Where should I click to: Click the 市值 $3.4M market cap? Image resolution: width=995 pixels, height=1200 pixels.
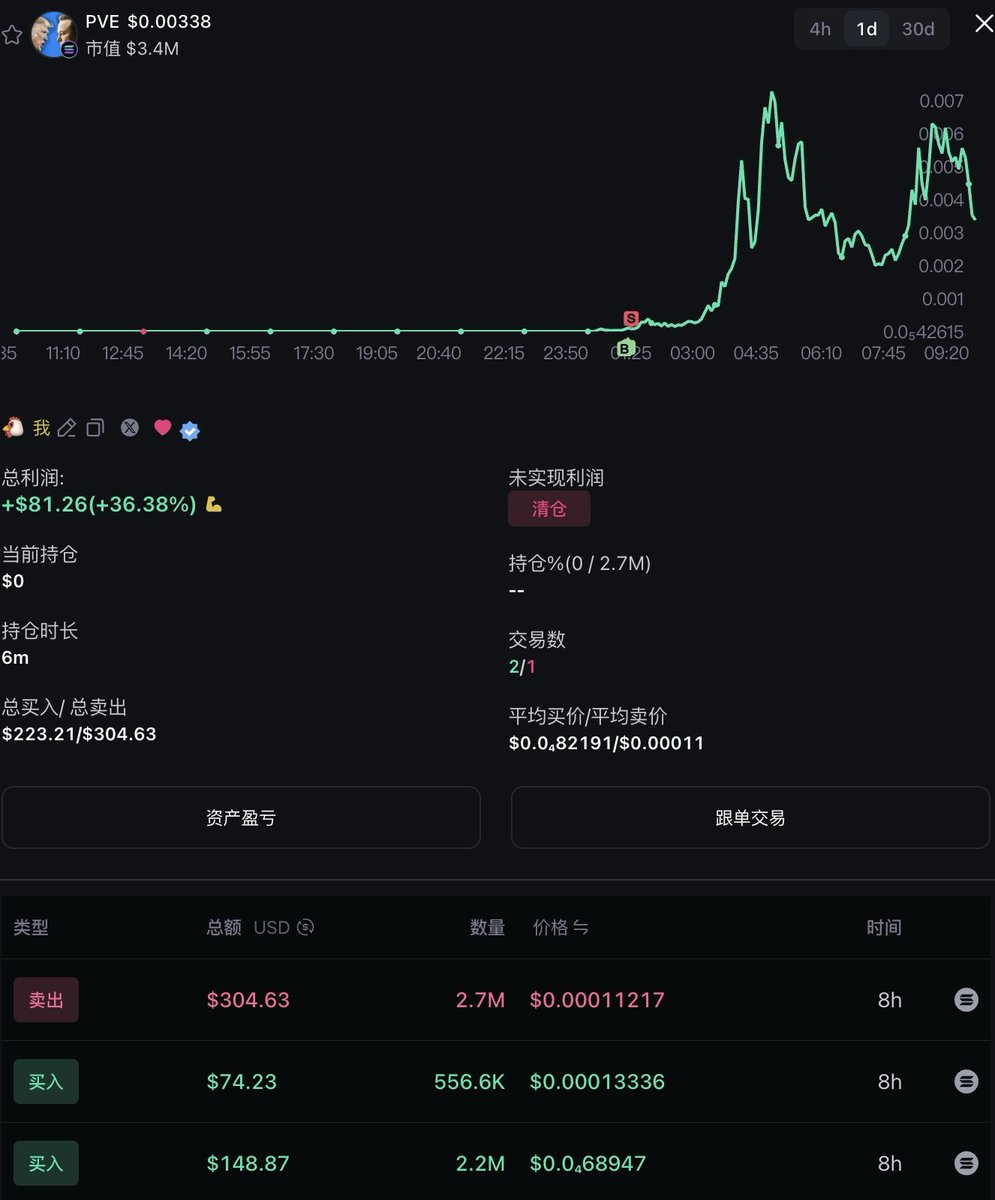132,48
